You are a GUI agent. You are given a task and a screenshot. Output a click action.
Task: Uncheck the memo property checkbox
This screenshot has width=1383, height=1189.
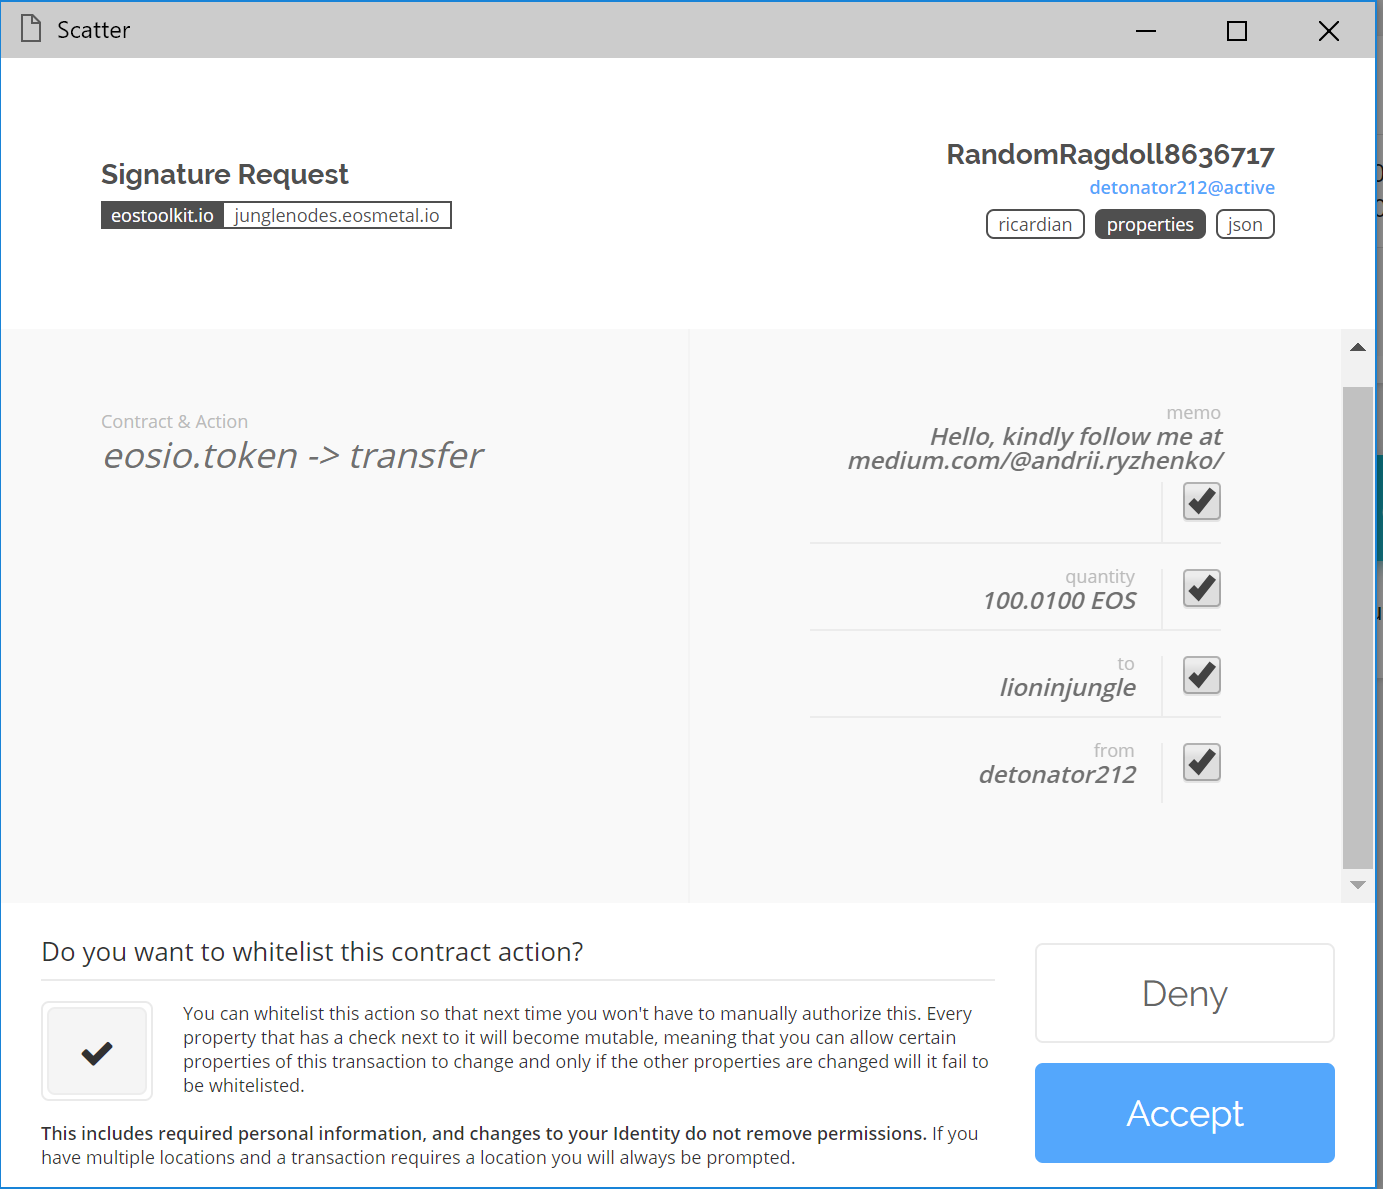pyautogui.click(x=1201, y=501)
